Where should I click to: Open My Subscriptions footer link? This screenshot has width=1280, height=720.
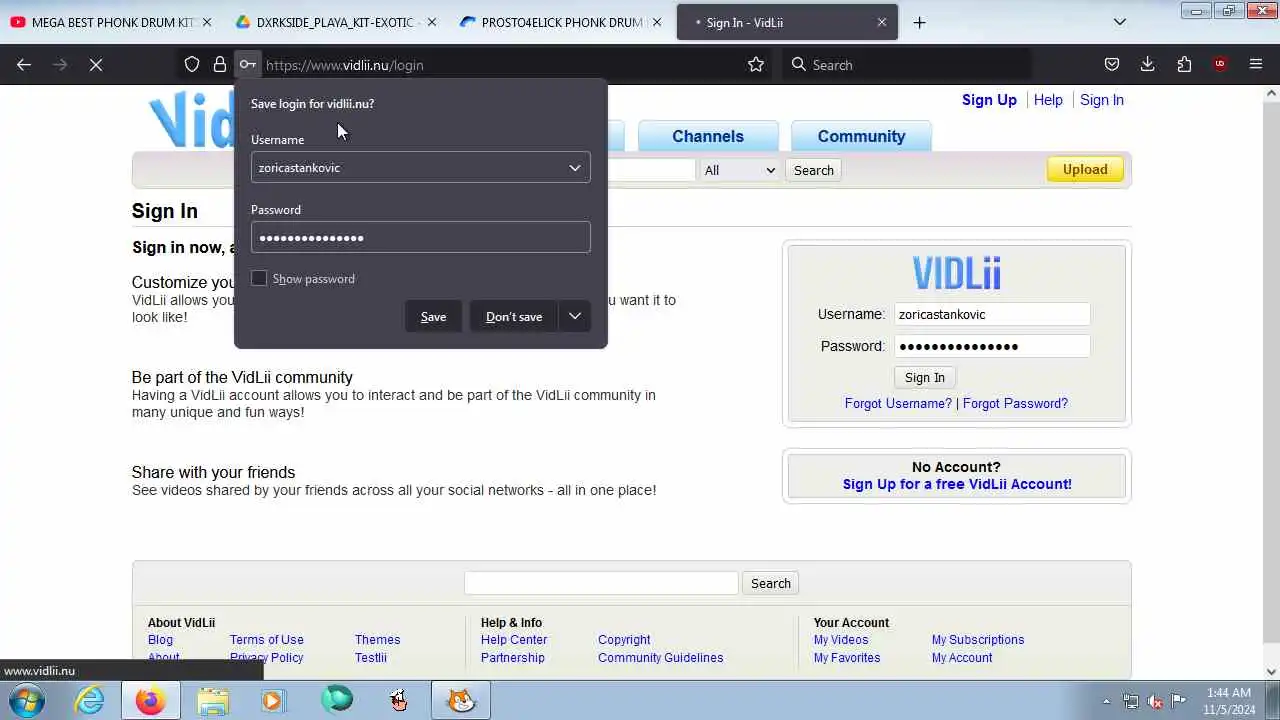pyautogui.click(x=978, y=640)
